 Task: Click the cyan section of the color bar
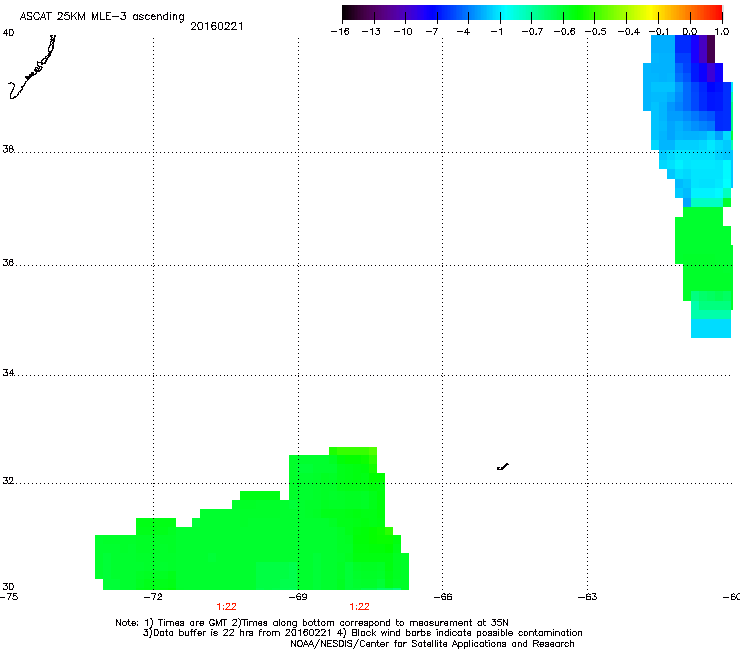[505, 12]
